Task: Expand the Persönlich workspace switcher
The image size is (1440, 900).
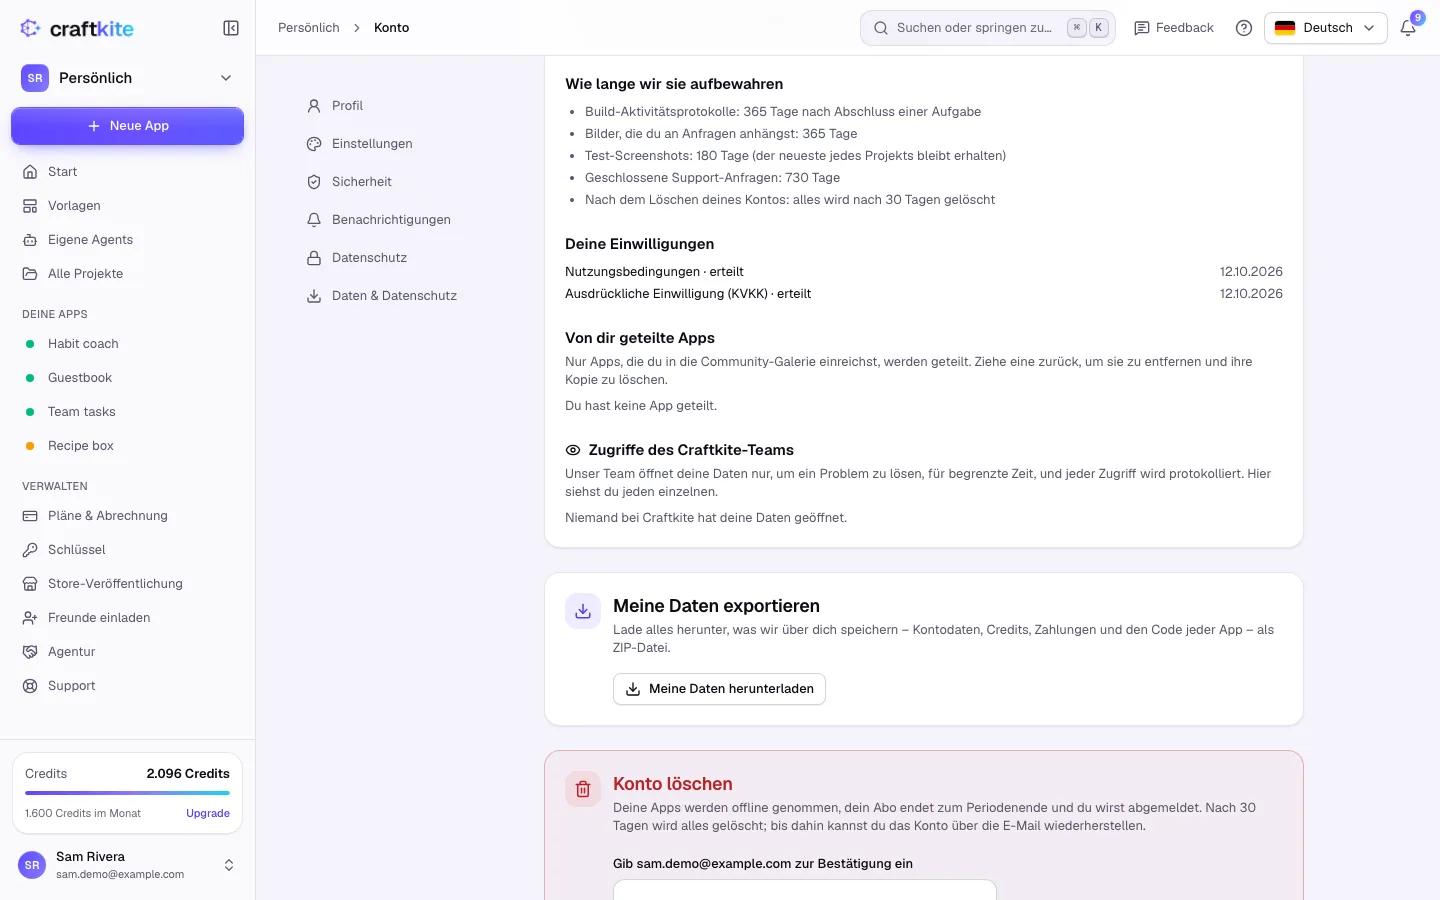Action: pyautogui.click(x=127, y=78)
